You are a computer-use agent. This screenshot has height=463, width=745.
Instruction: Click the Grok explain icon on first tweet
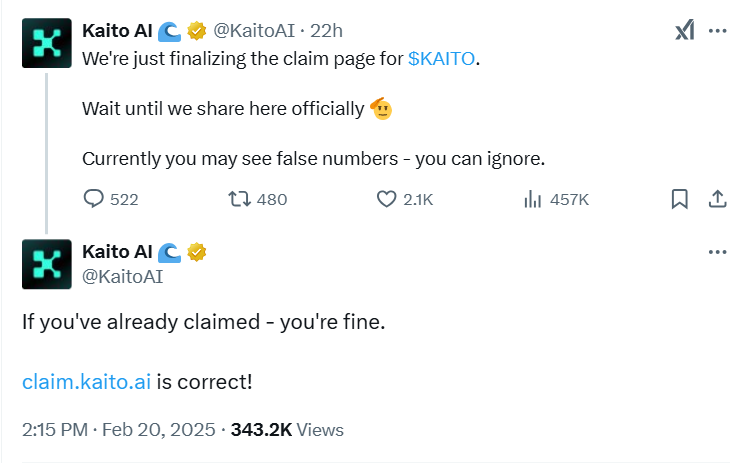[x=685, y=30]
